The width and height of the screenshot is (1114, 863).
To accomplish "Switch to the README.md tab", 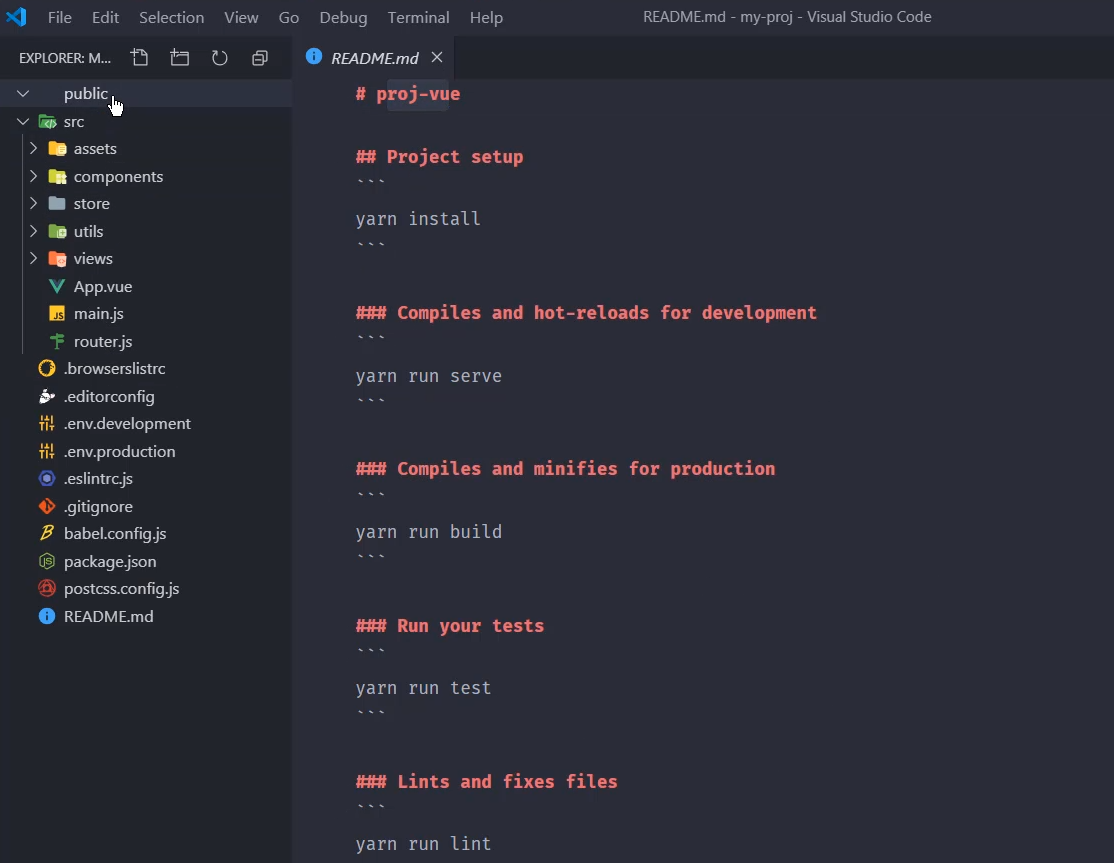I will coord(374,58).
